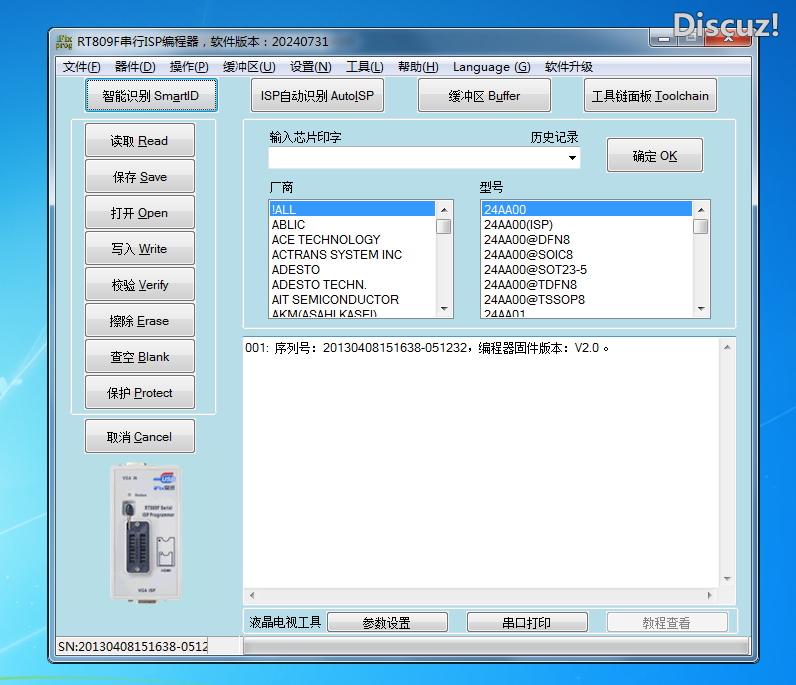
Task: Select 24AA00@SOIC8 in the model list
Action: click(x=528, y=255)
